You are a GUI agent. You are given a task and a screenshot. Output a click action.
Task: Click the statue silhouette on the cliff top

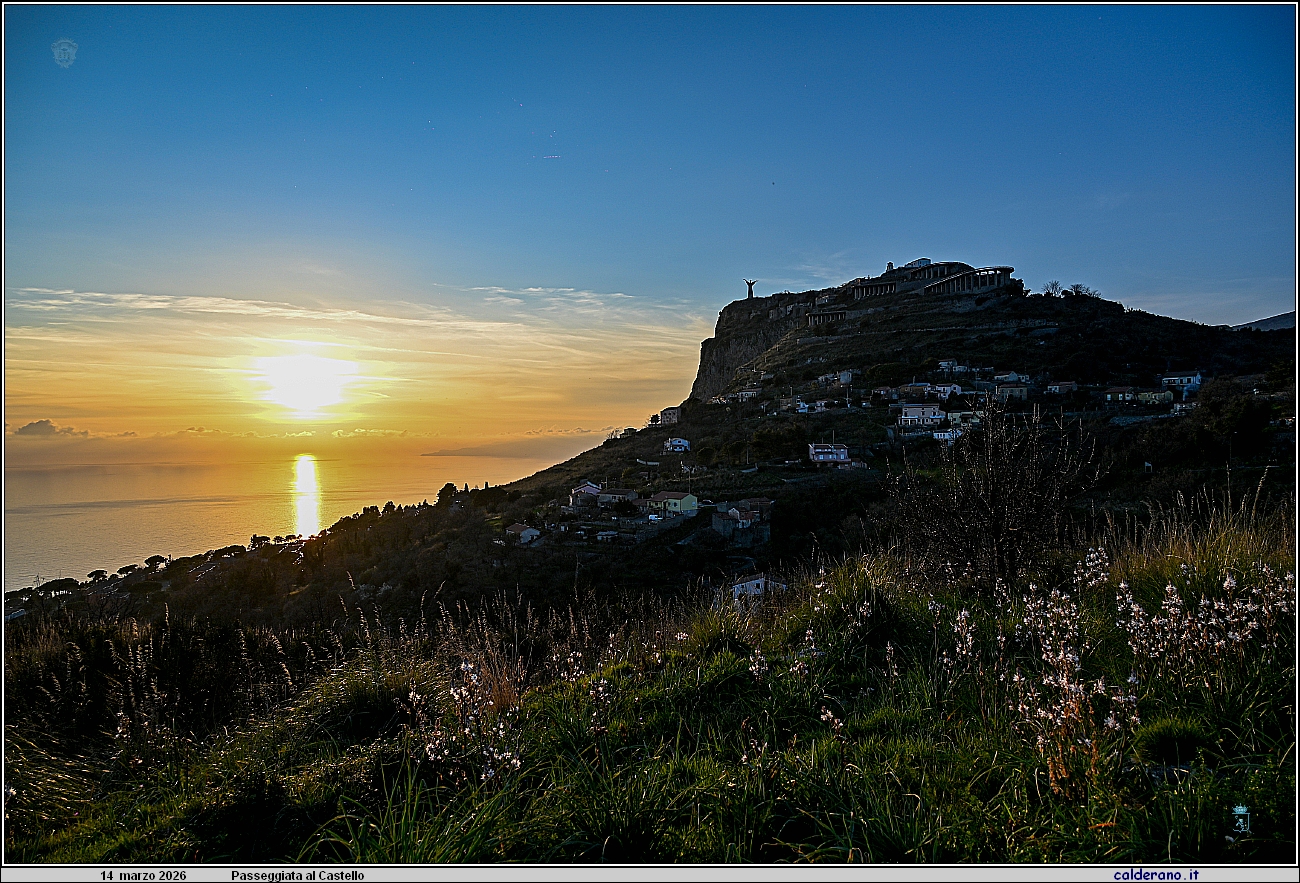(749, 288)
